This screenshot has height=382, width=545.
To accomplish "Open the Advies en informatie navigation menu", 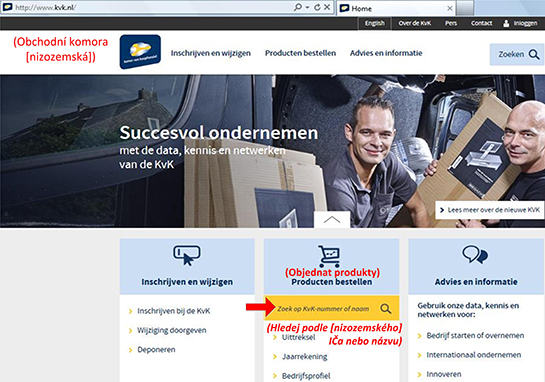I will click(386, 53).
